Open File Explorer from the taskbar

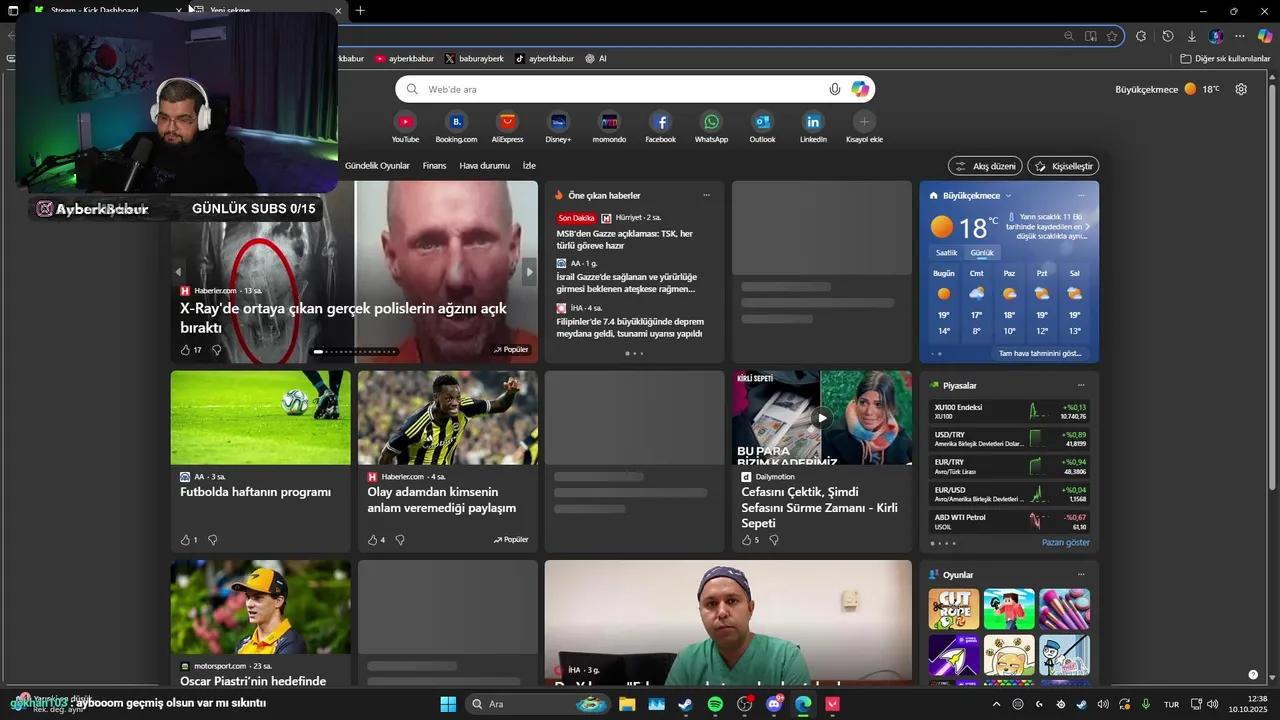pyautogui.click(x=627, y=704)
